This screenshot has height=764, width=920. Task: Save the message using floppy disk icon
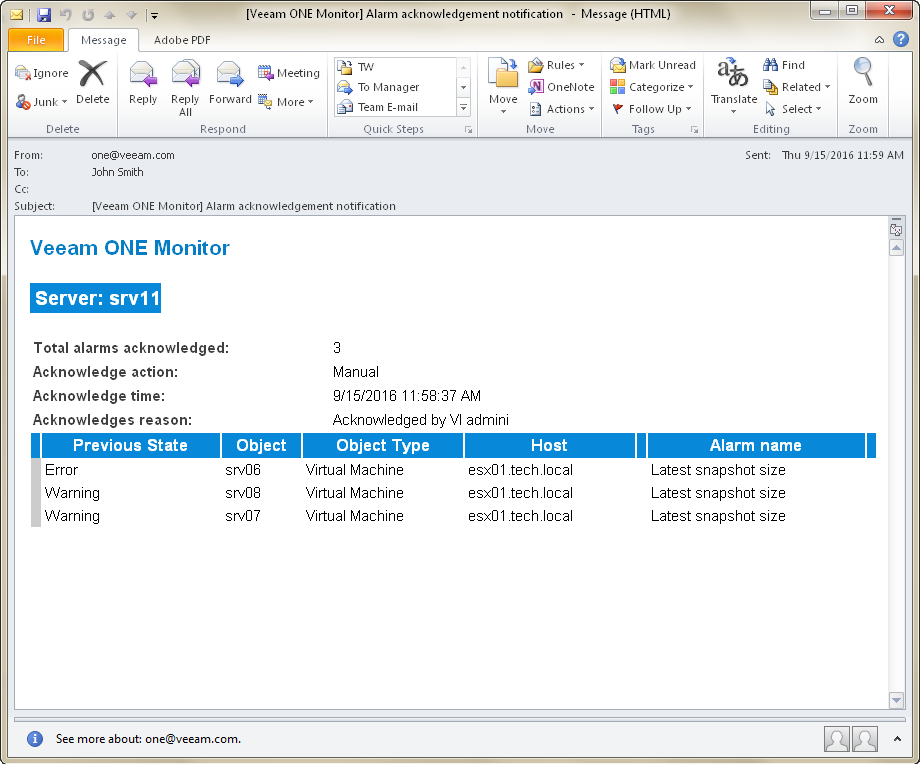pos(43,14)
